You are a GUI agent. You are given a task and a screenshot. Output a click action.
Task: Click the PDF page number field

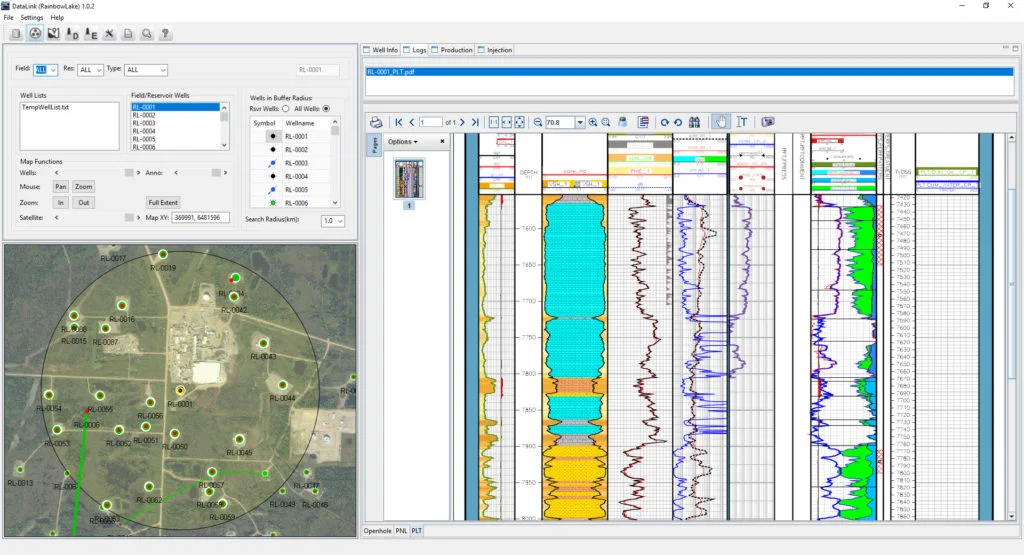point(430,122)
